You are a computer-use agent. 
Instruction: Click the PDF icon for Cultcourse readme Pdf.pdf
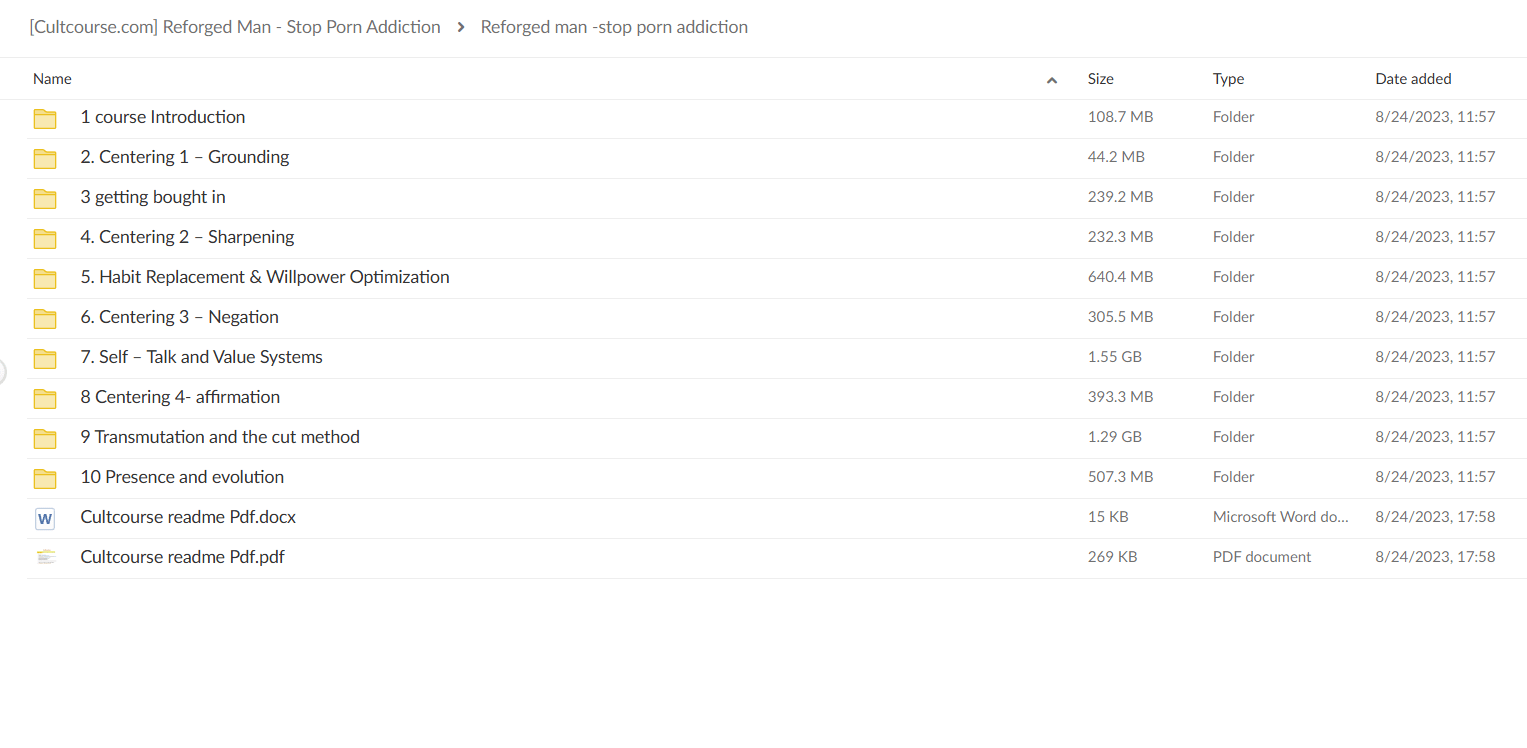pyautogui.click(x=45, y=557)
